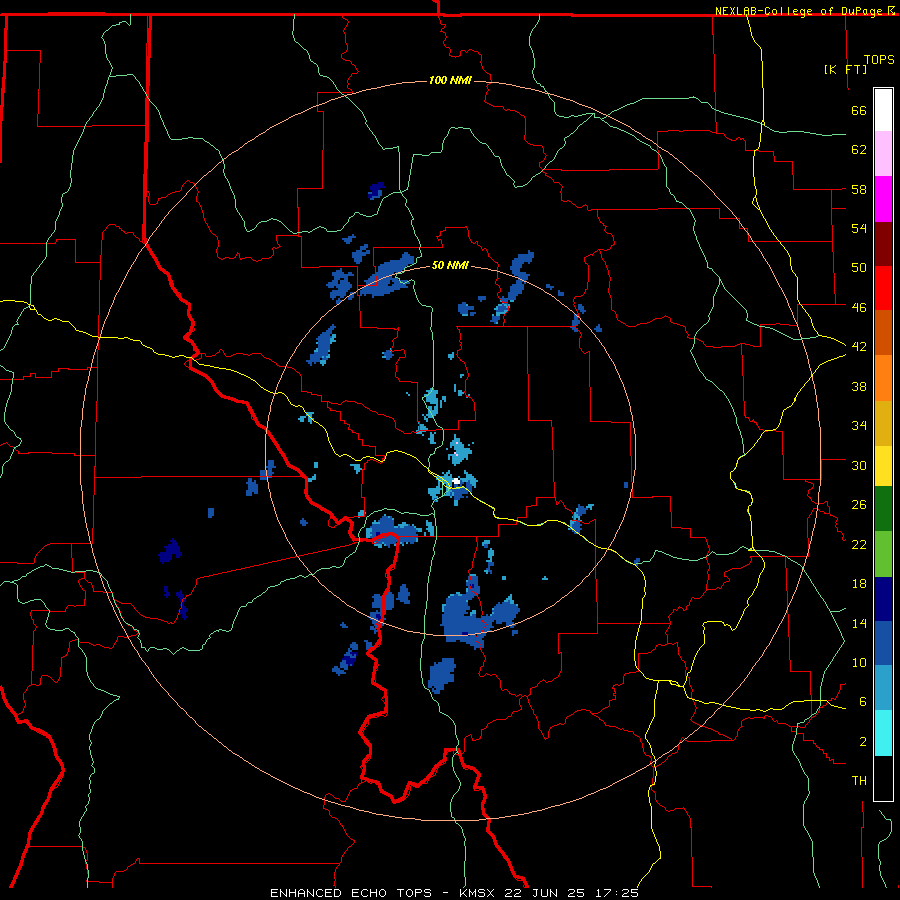Click the "2" scale value
The width and height of the screenshot is (900, 900).
863,741
